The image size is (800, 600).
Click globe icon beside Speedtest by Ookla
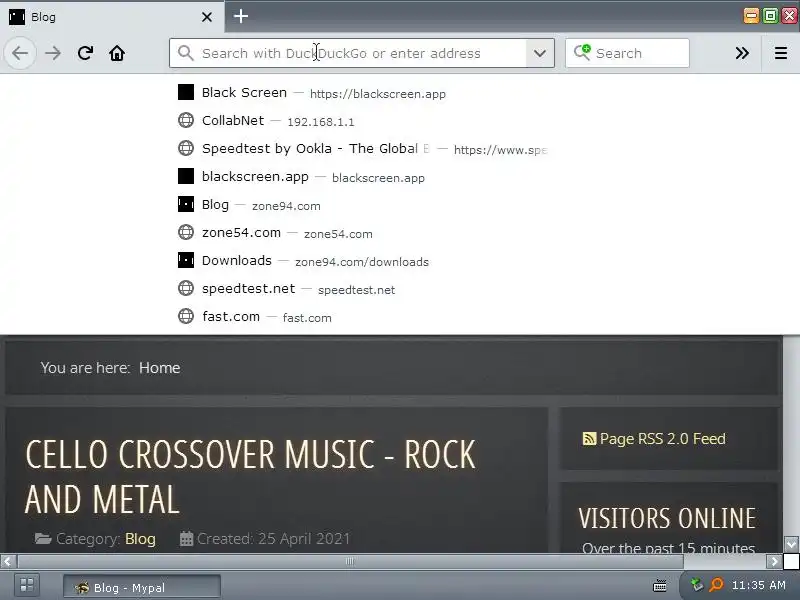186,148
